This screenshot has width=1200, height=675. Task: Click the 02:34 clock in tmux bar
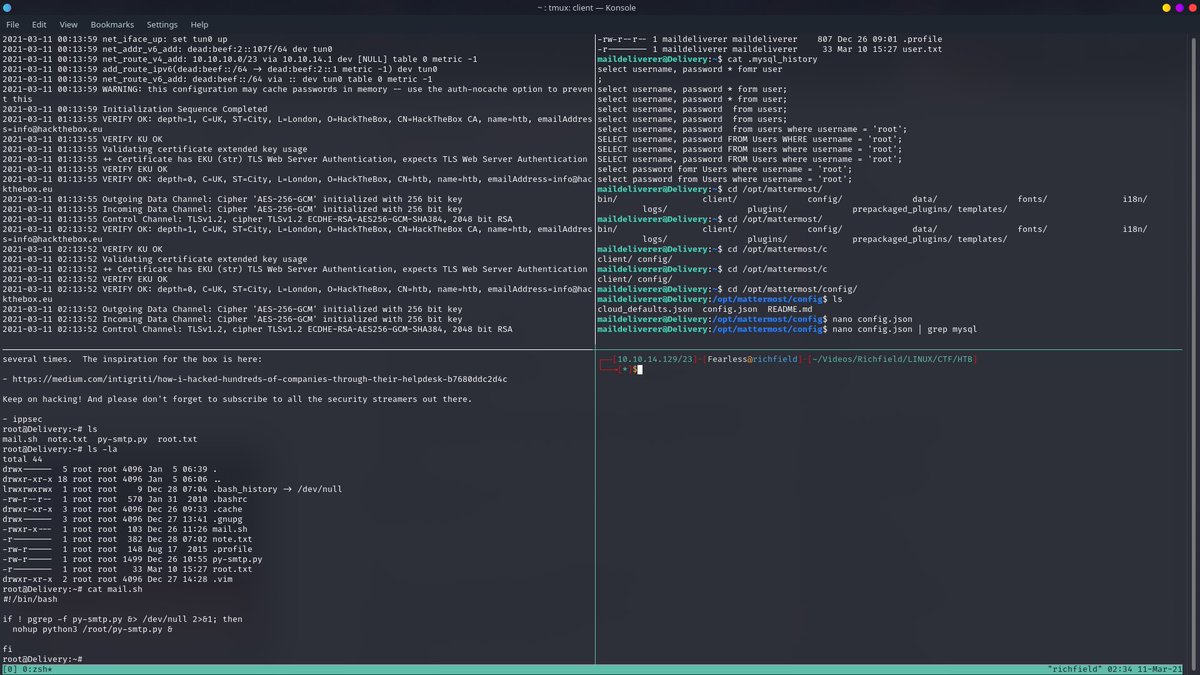1122,667
